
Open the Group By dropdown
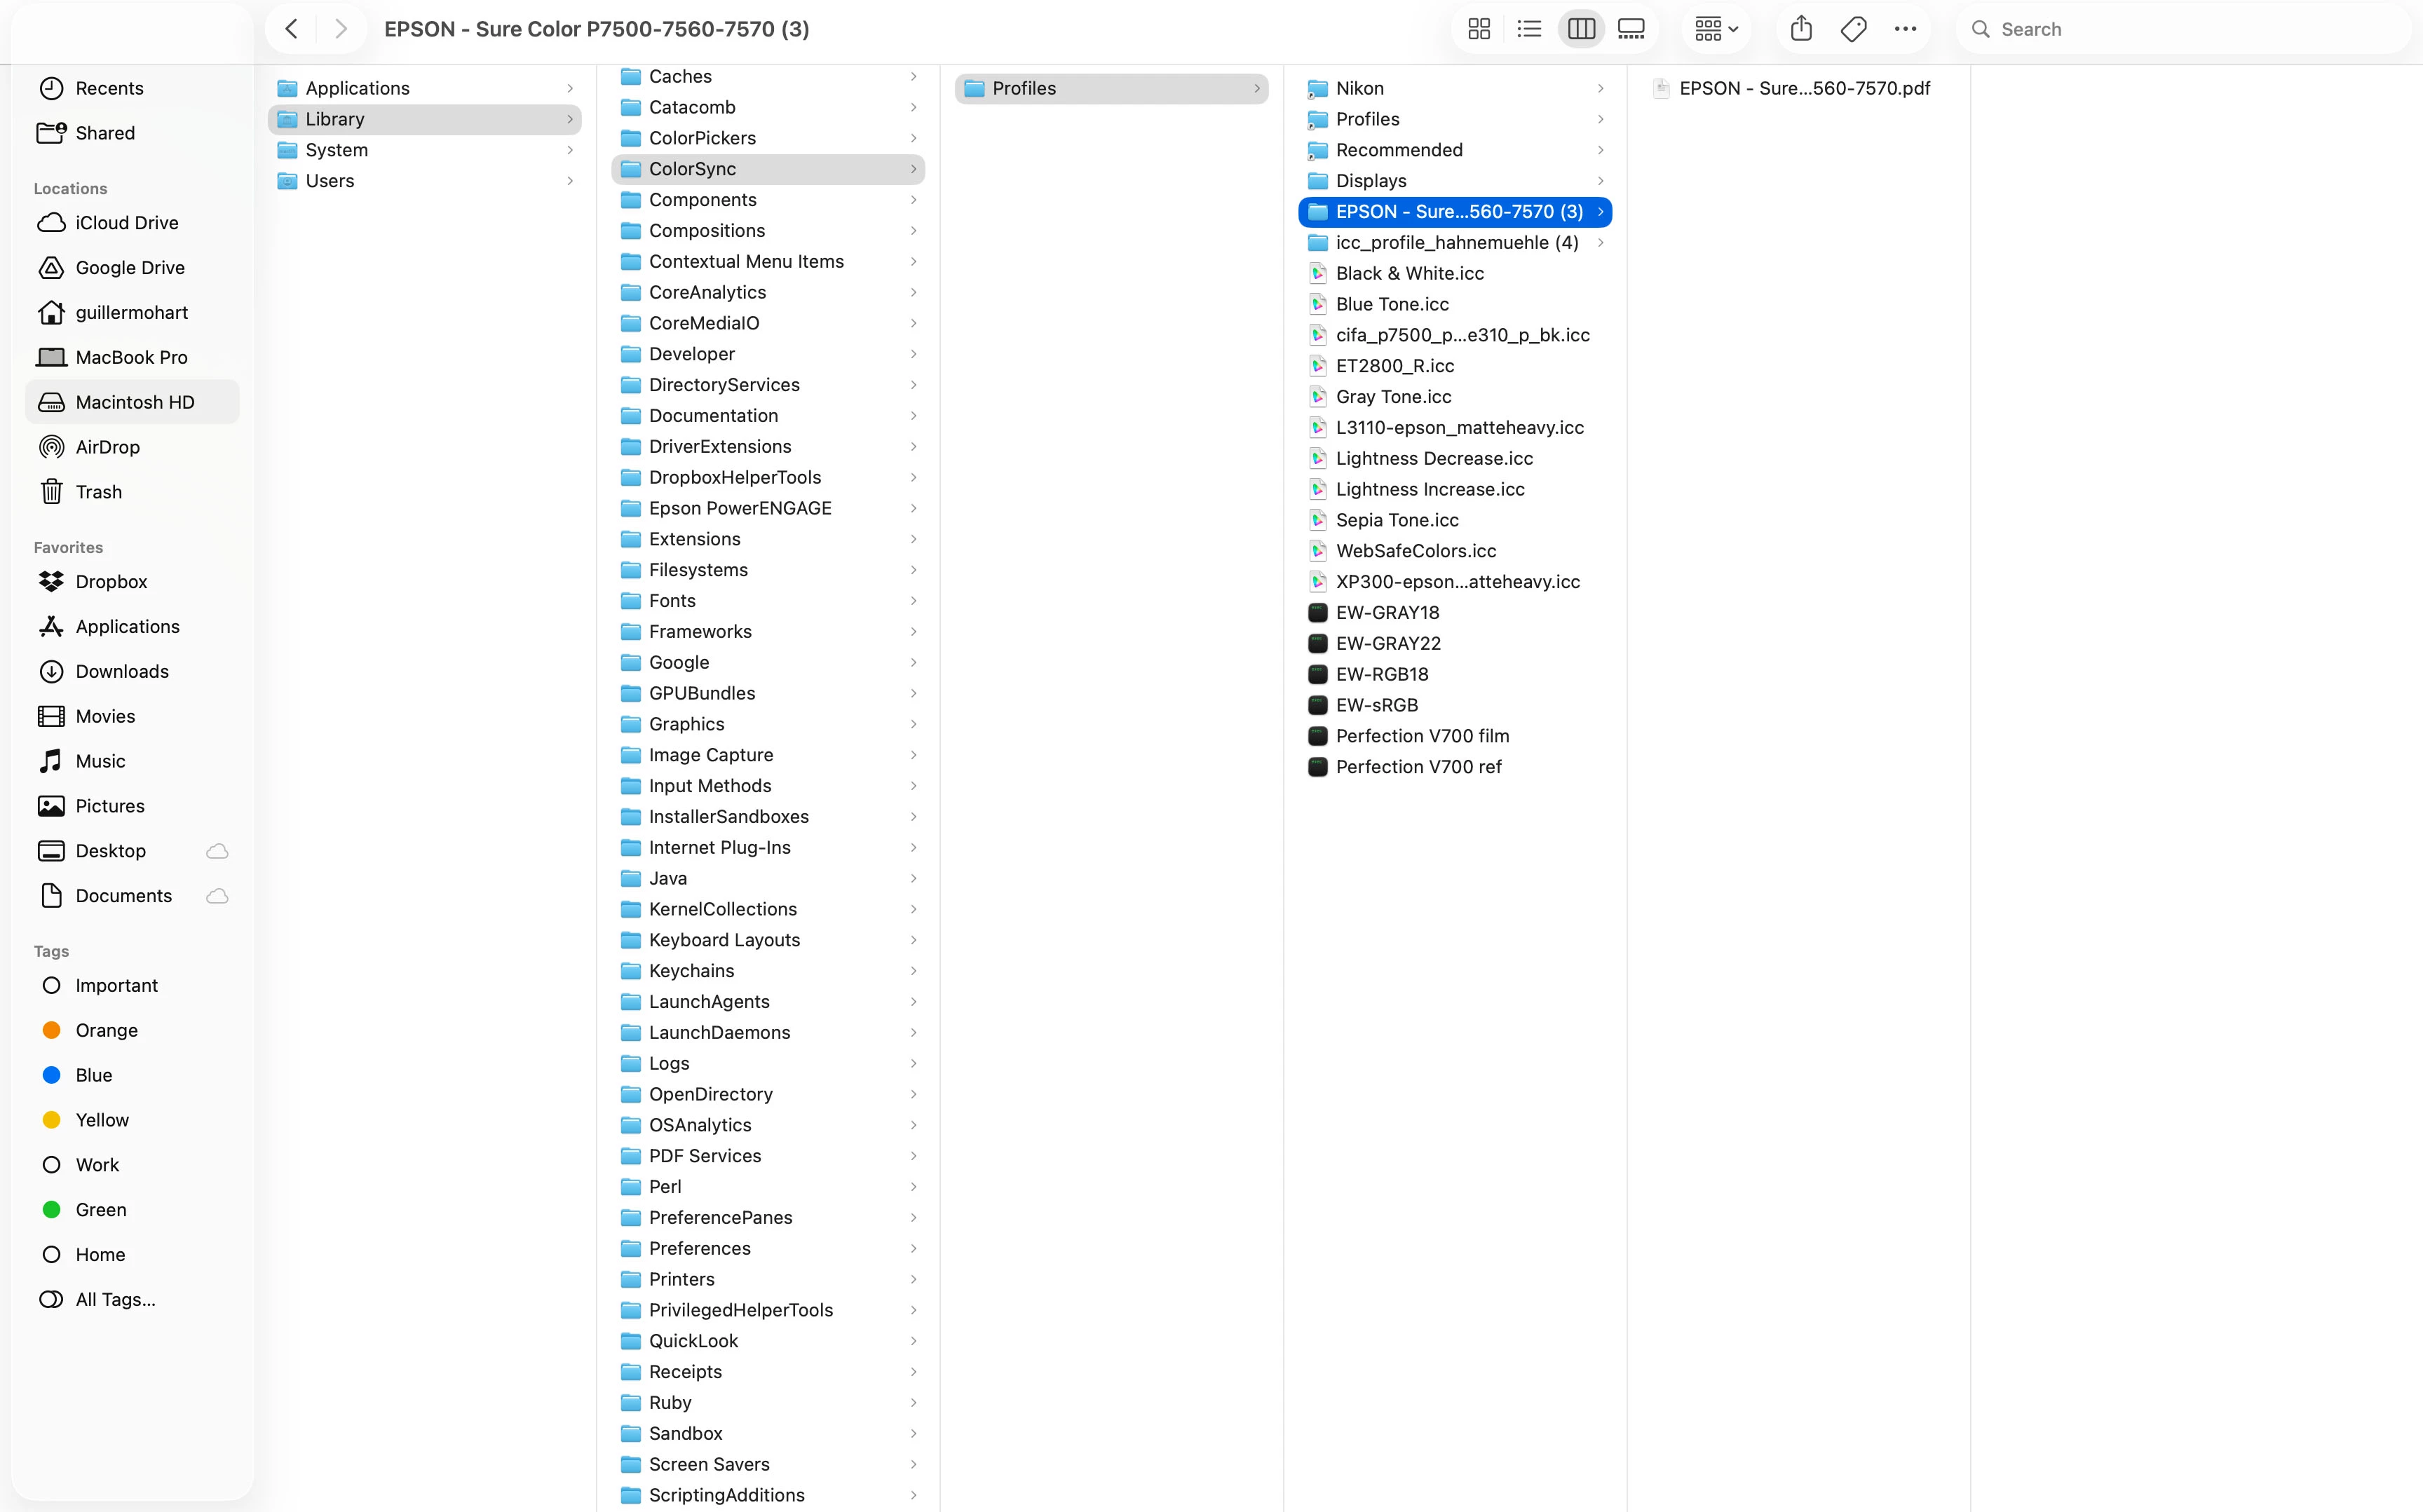pyautogui.click(x=1716, y=29)
